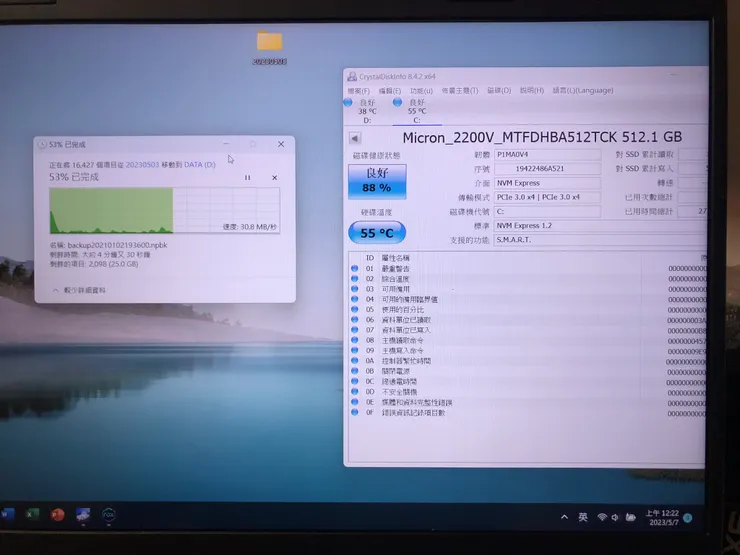
Task: Open the 檔案(F) menu in CrystalDiskInfo
Action: coord(359,91)
